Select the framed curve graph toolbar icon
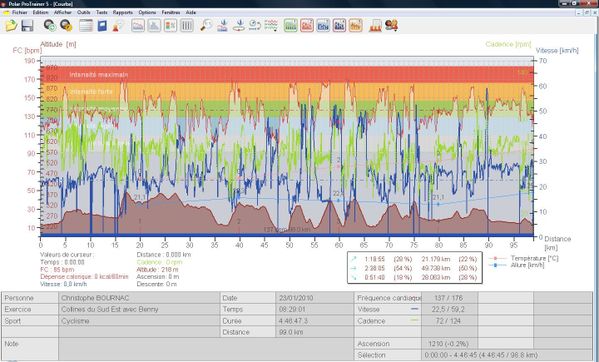Image resolution: width=599 pixels, height=362 pixels. click(x=138, y=26)
